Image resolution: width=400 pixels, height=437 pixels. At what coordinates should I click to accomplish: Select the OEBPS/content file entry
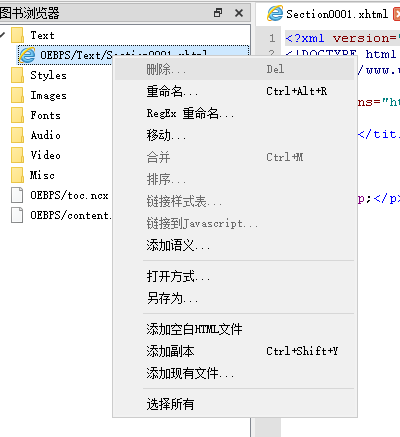(x=62, y=215)
